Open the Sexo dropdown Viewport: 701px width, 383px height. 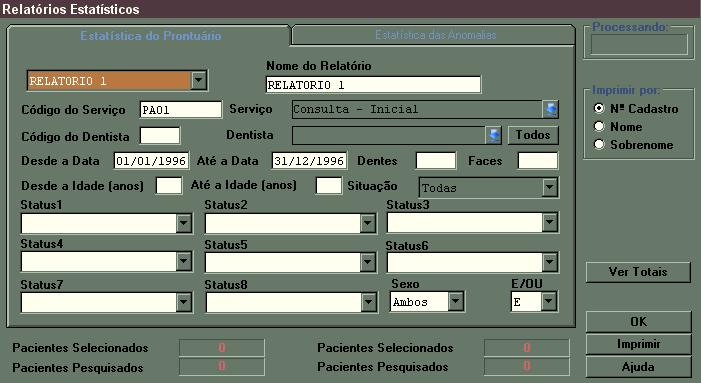pyautogui.click(x=456, y=301)
